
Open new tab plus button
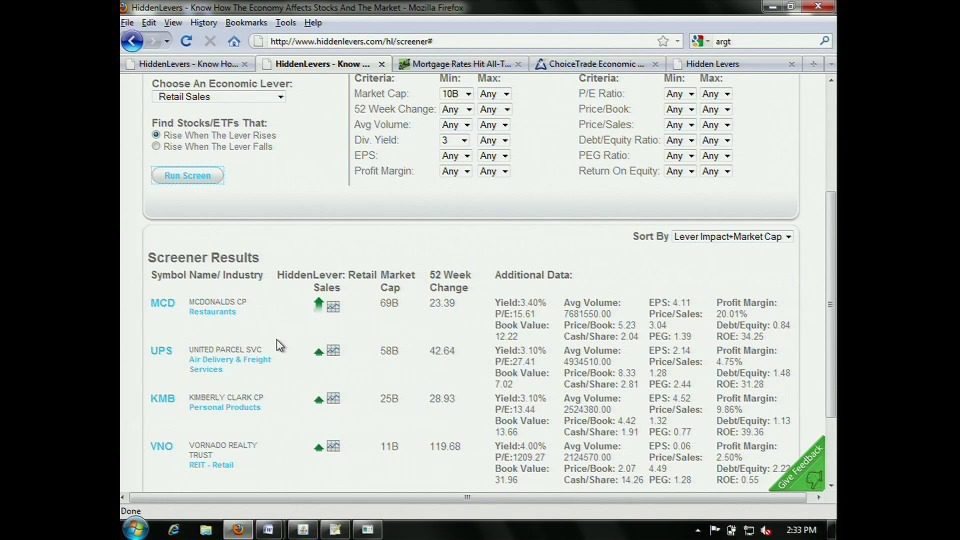(813, 64)
